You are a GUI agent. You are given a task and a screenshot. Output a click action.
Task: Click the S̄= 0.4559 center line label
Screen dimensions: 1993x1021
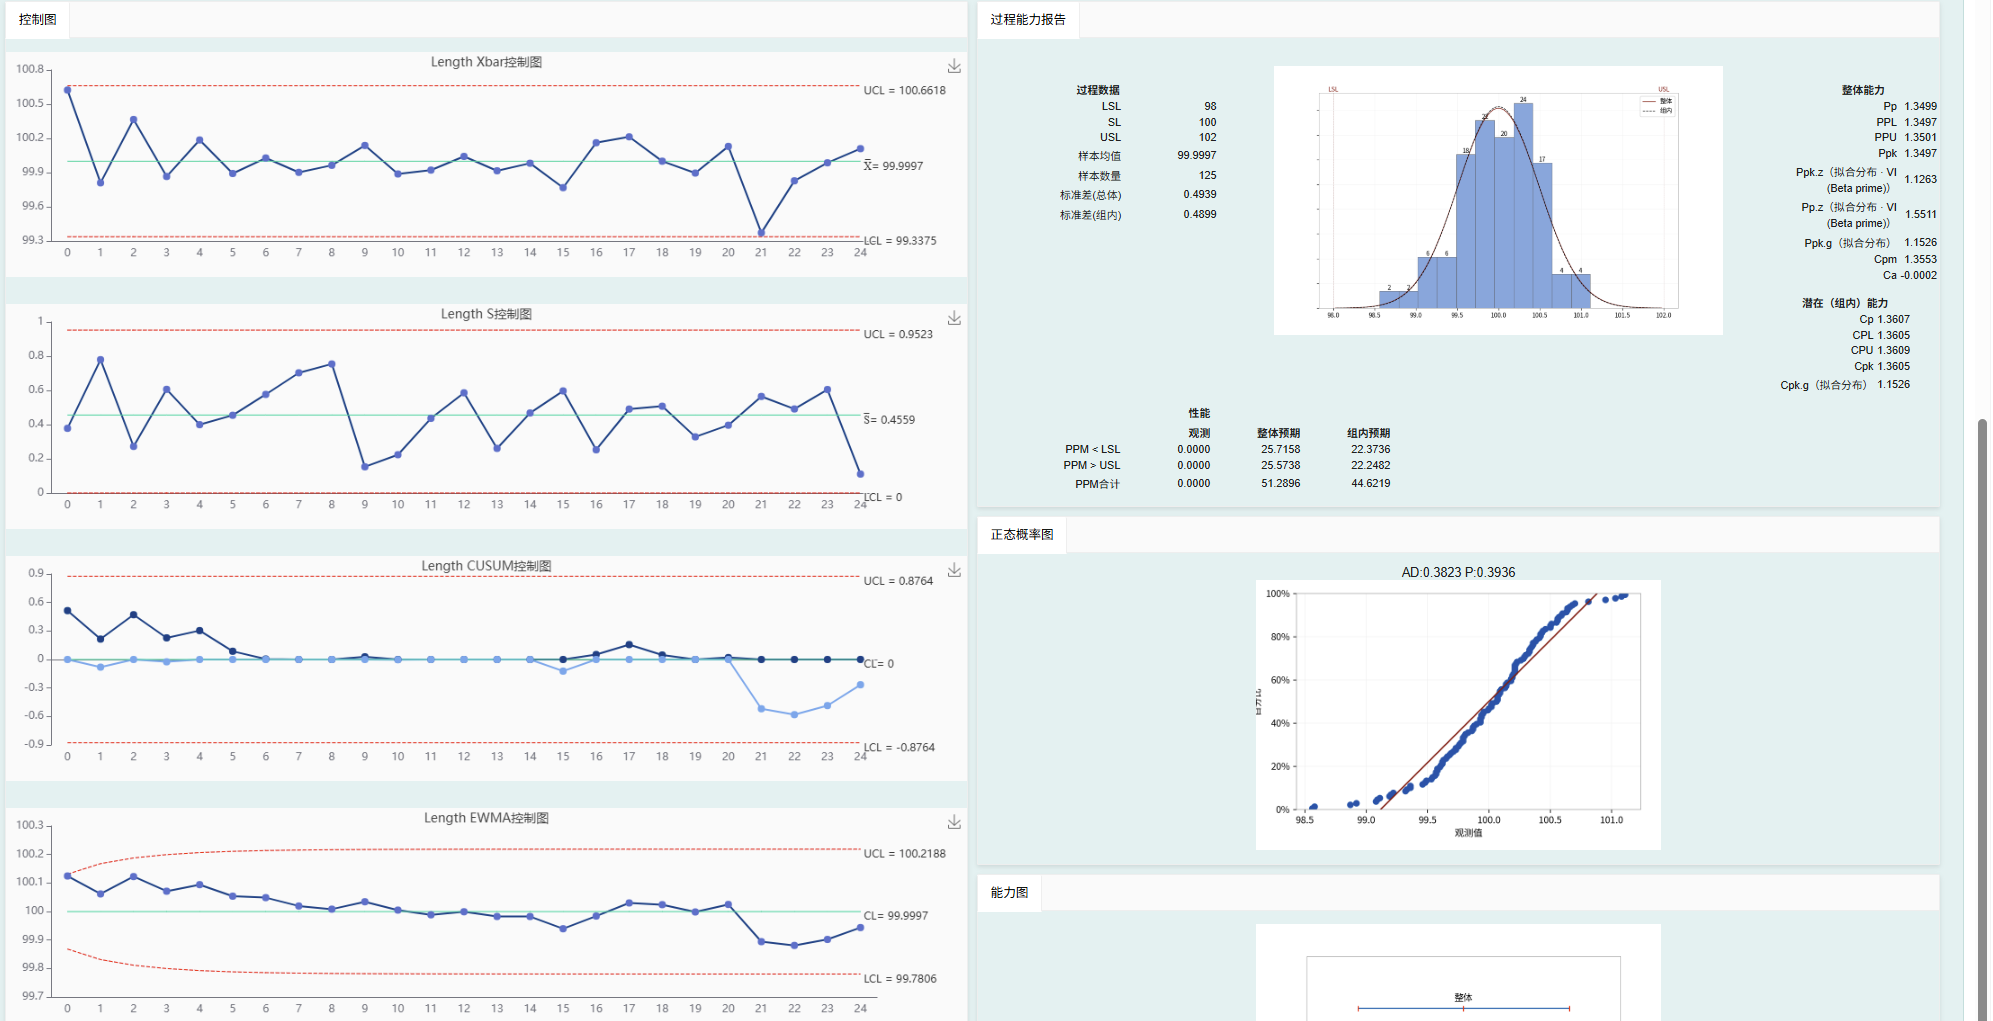(x=890, y=420)
